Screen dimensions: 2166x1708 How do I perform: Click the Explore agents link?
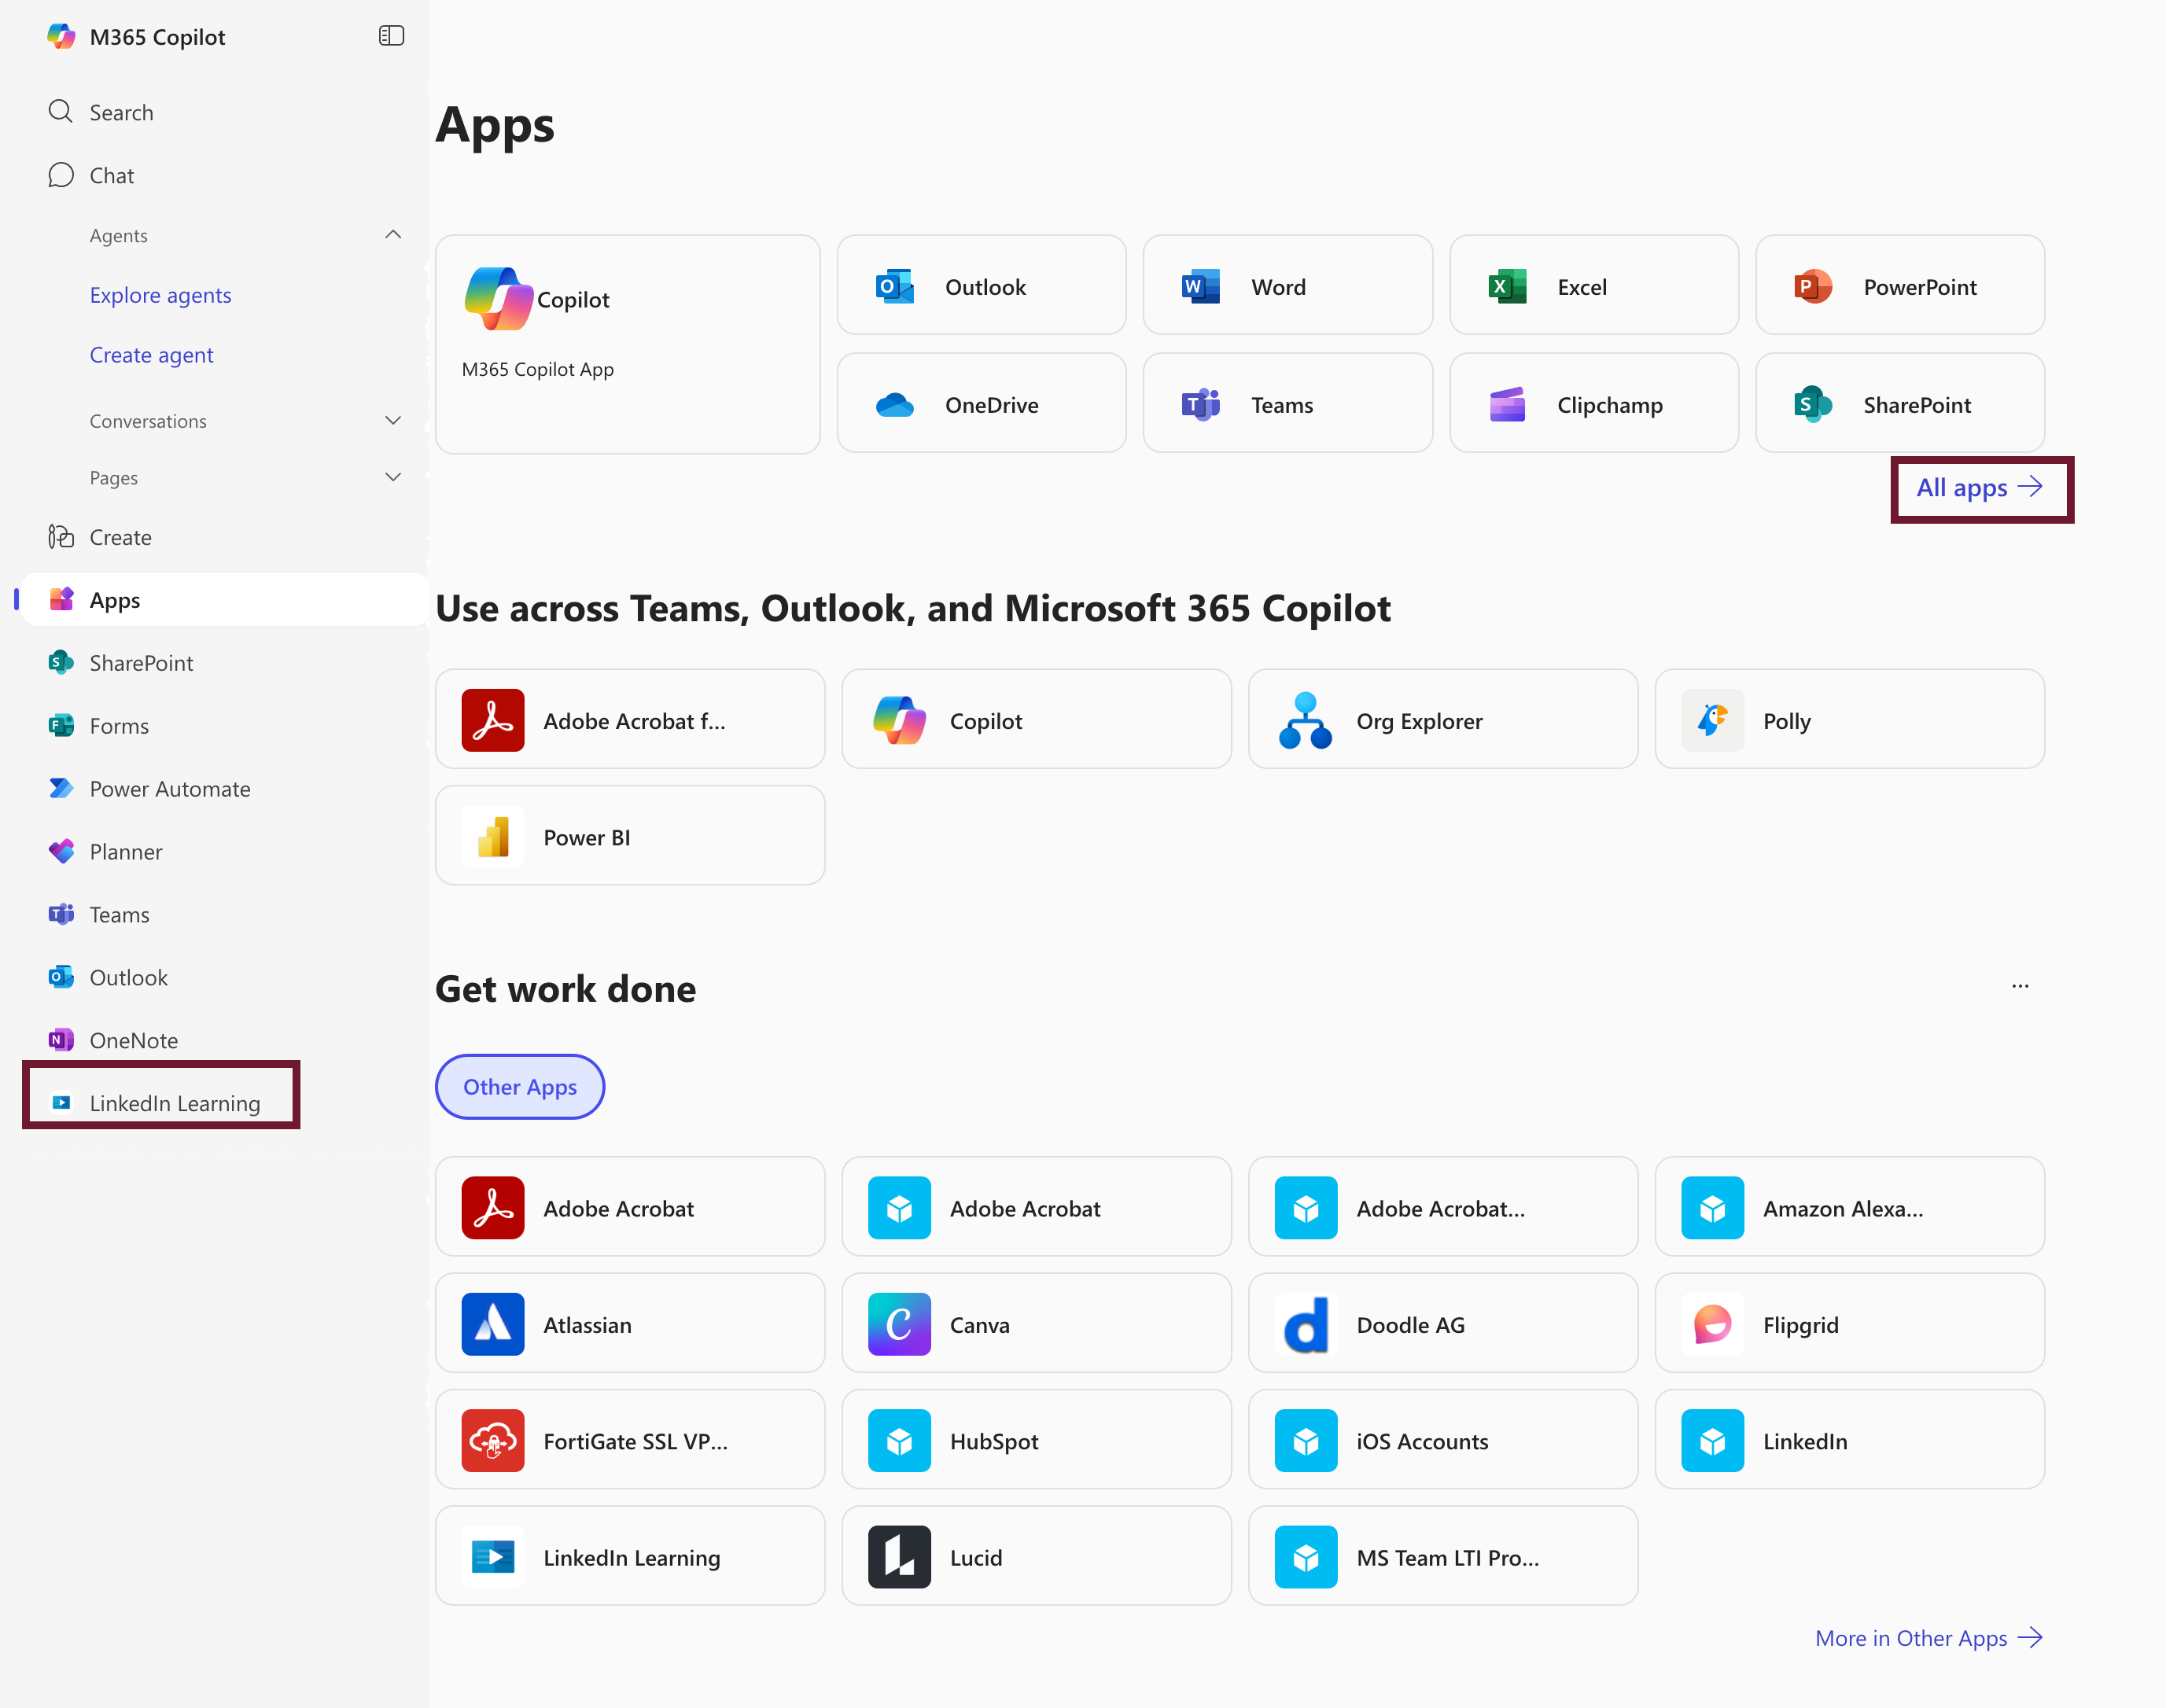160,295
